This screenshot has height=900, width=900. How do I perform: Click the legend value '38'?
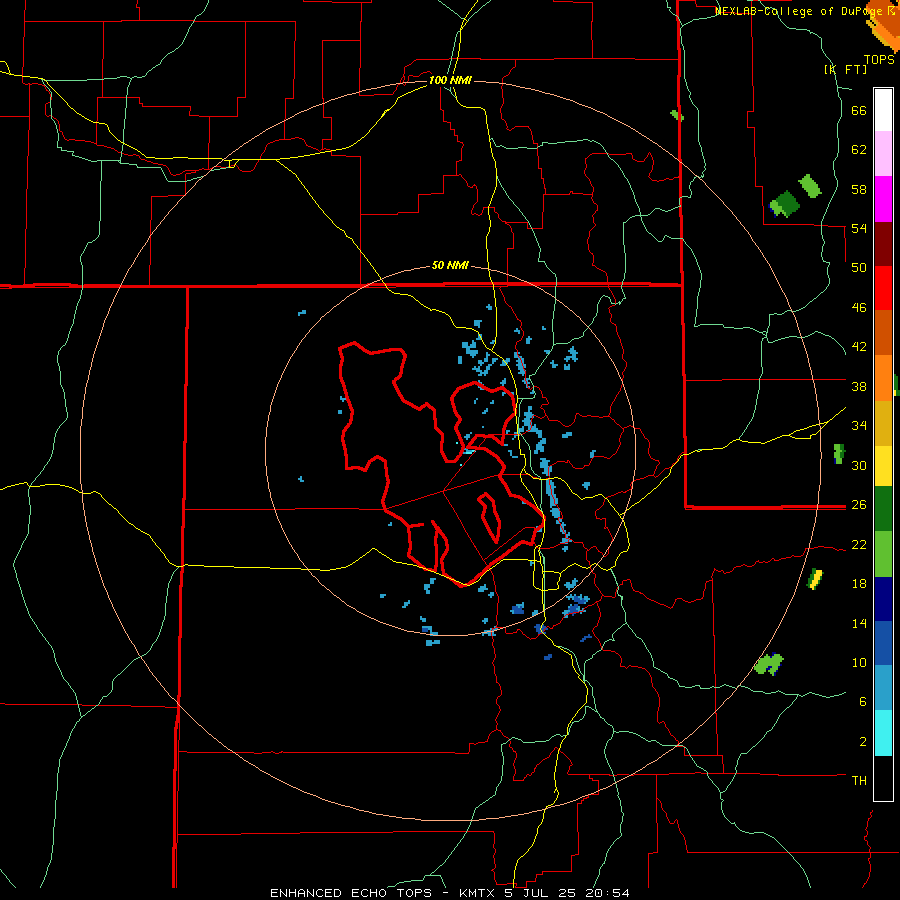[859, 386]
